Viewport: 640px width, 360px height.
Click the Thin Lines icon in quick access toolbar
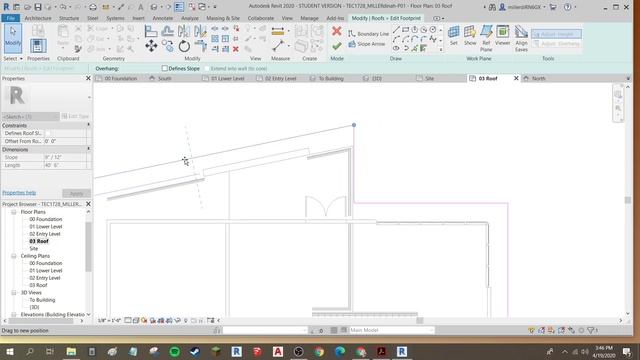coord(179,7)
